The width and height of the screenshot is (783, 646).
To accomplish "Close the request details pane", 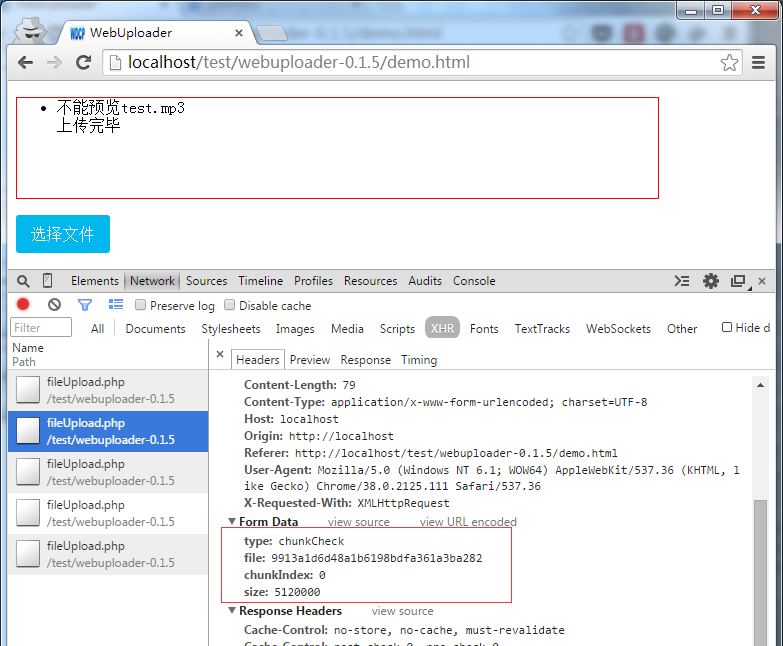I will [220, 354].
